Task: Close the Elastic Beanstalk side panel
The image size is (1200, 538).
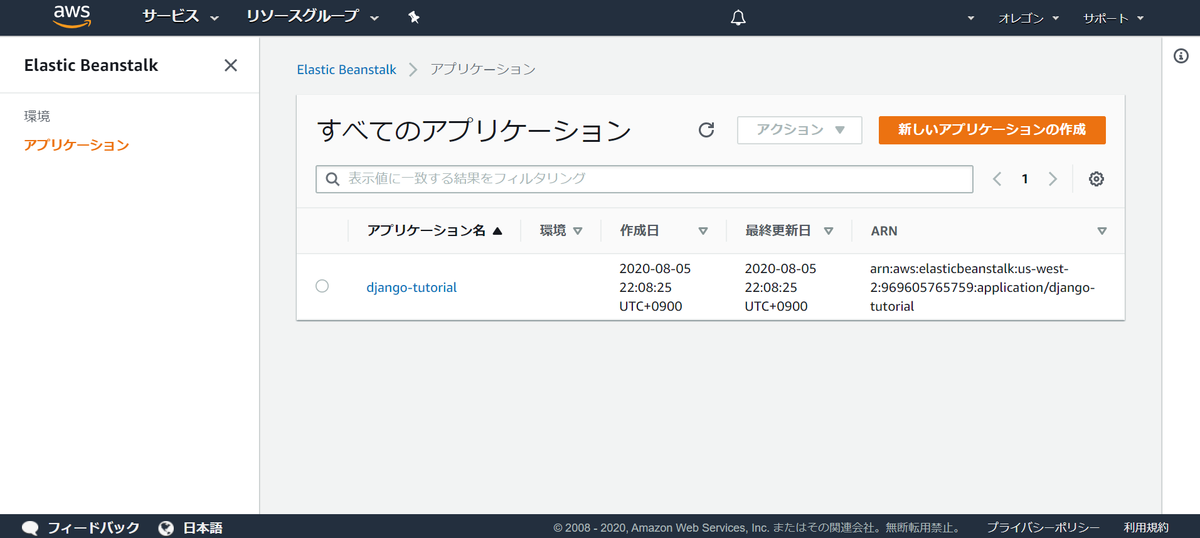Action: [231, 65]
